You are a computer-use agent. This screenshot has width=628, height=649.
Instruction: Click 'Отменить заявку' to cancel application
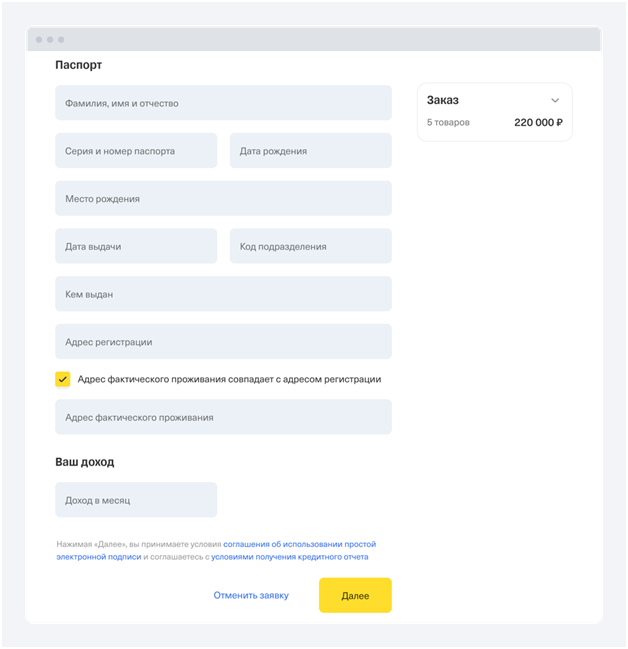pos(251,596)
